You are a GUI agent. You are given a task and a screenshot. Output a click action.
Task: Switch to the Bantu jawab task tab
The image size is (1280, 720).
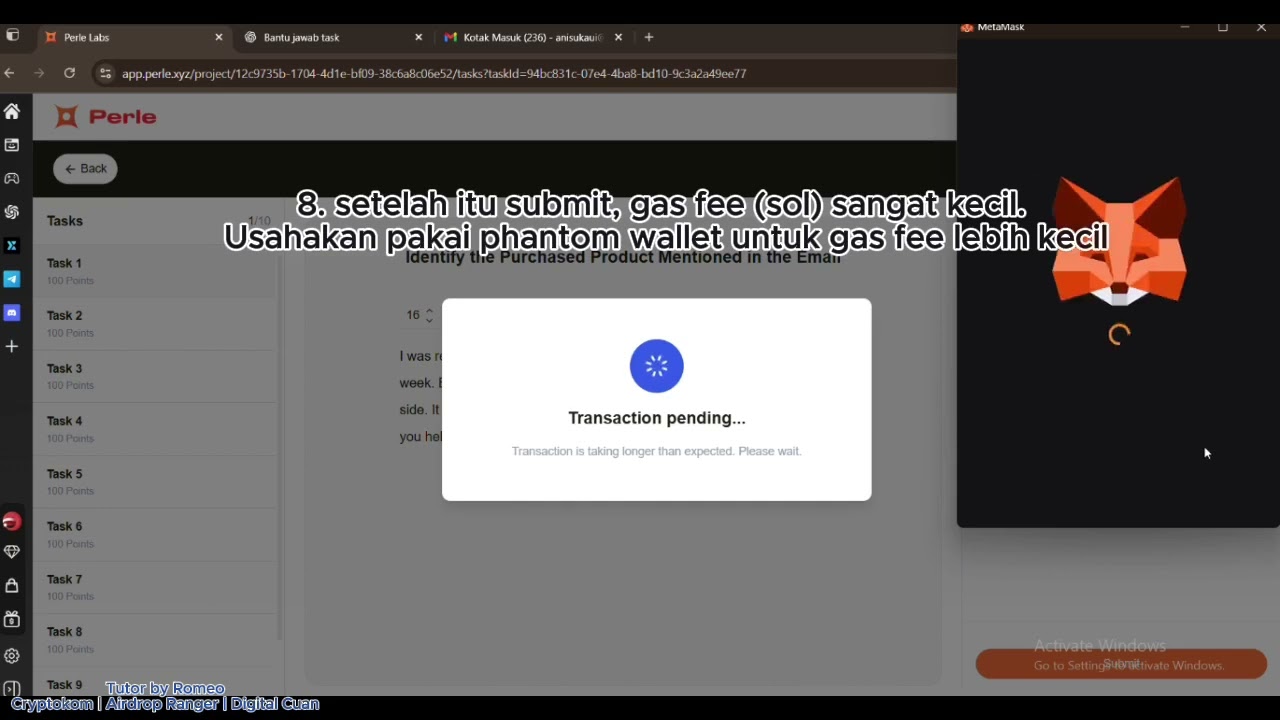coord(332,37)
